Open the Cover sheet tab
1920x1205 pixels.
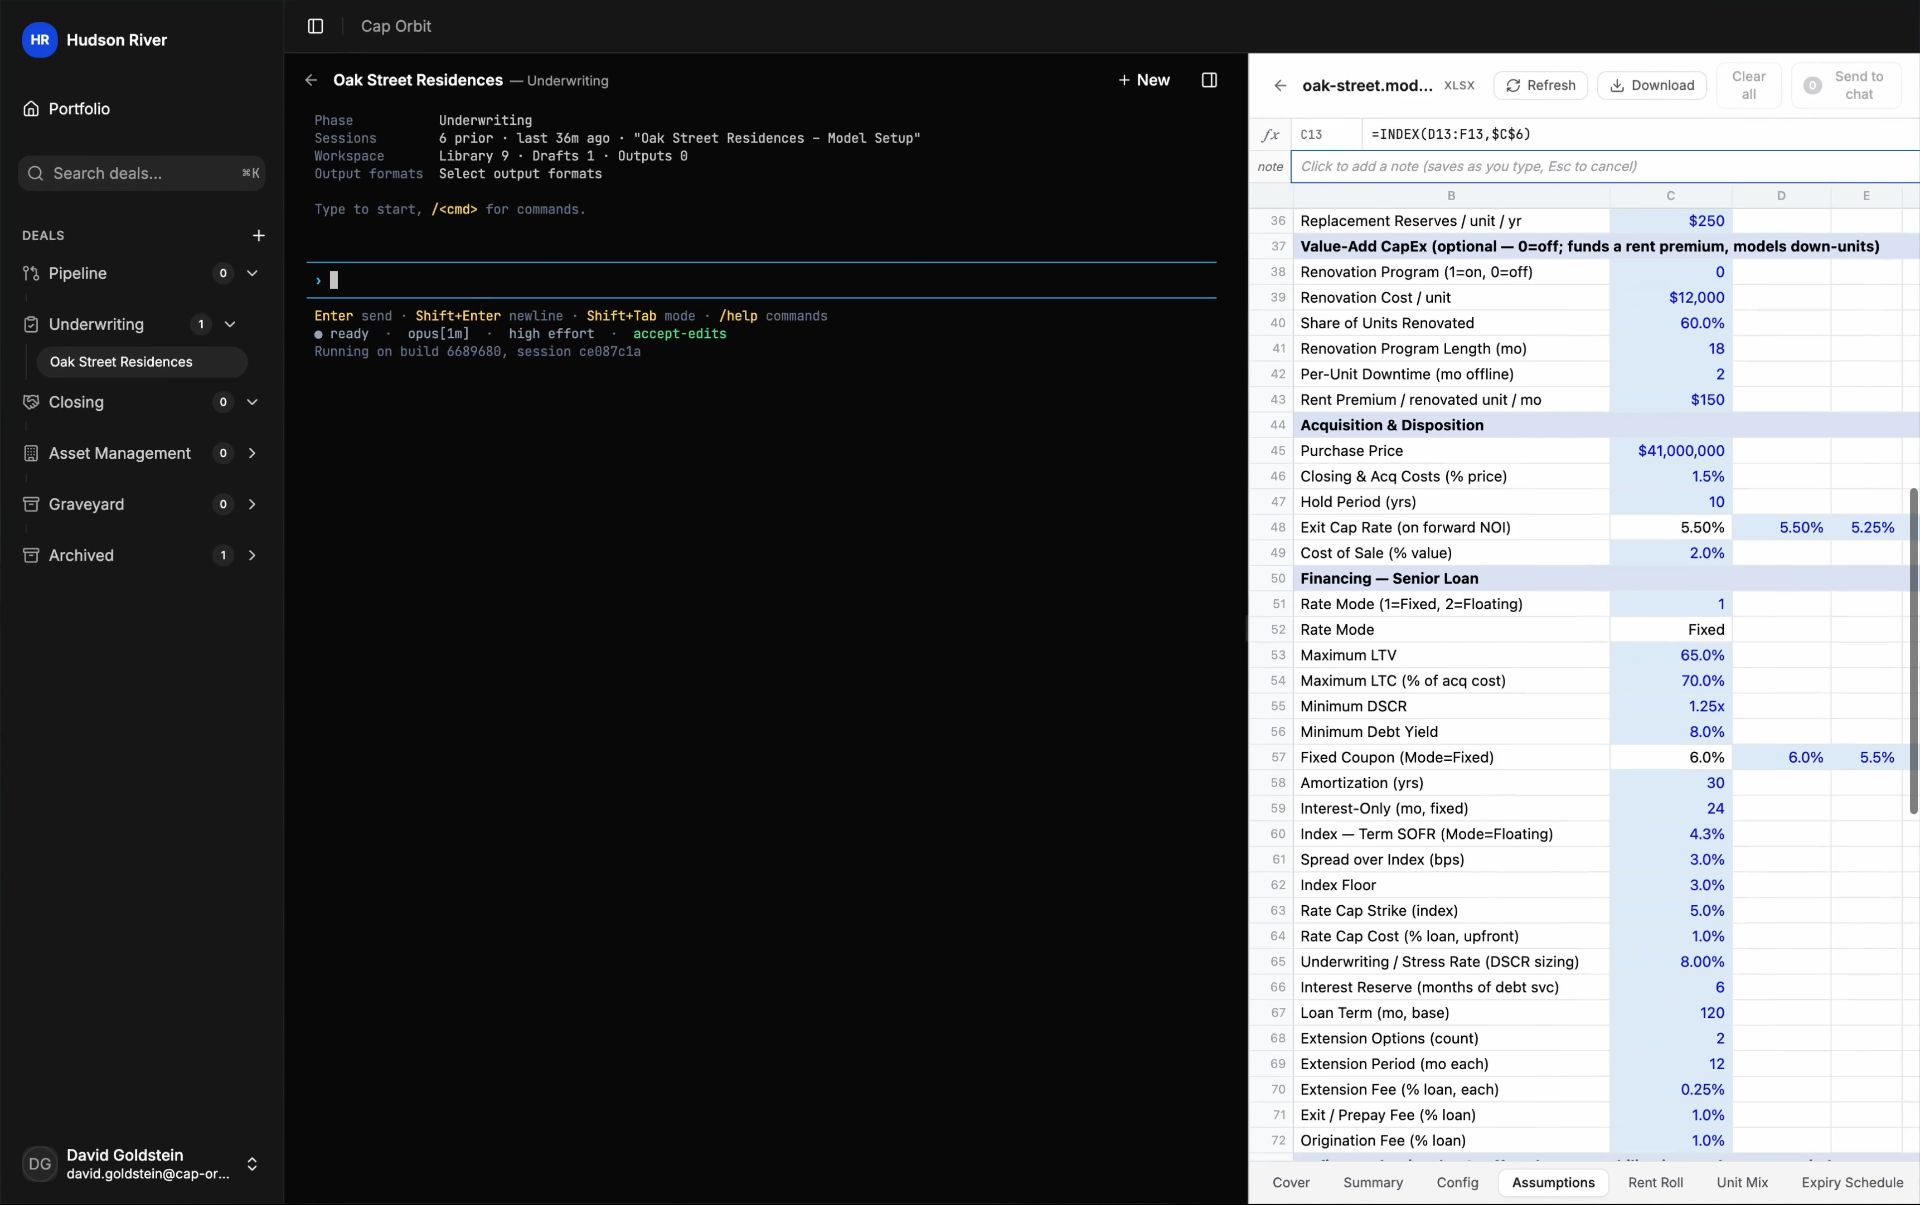click(x=1290, y=1182)
